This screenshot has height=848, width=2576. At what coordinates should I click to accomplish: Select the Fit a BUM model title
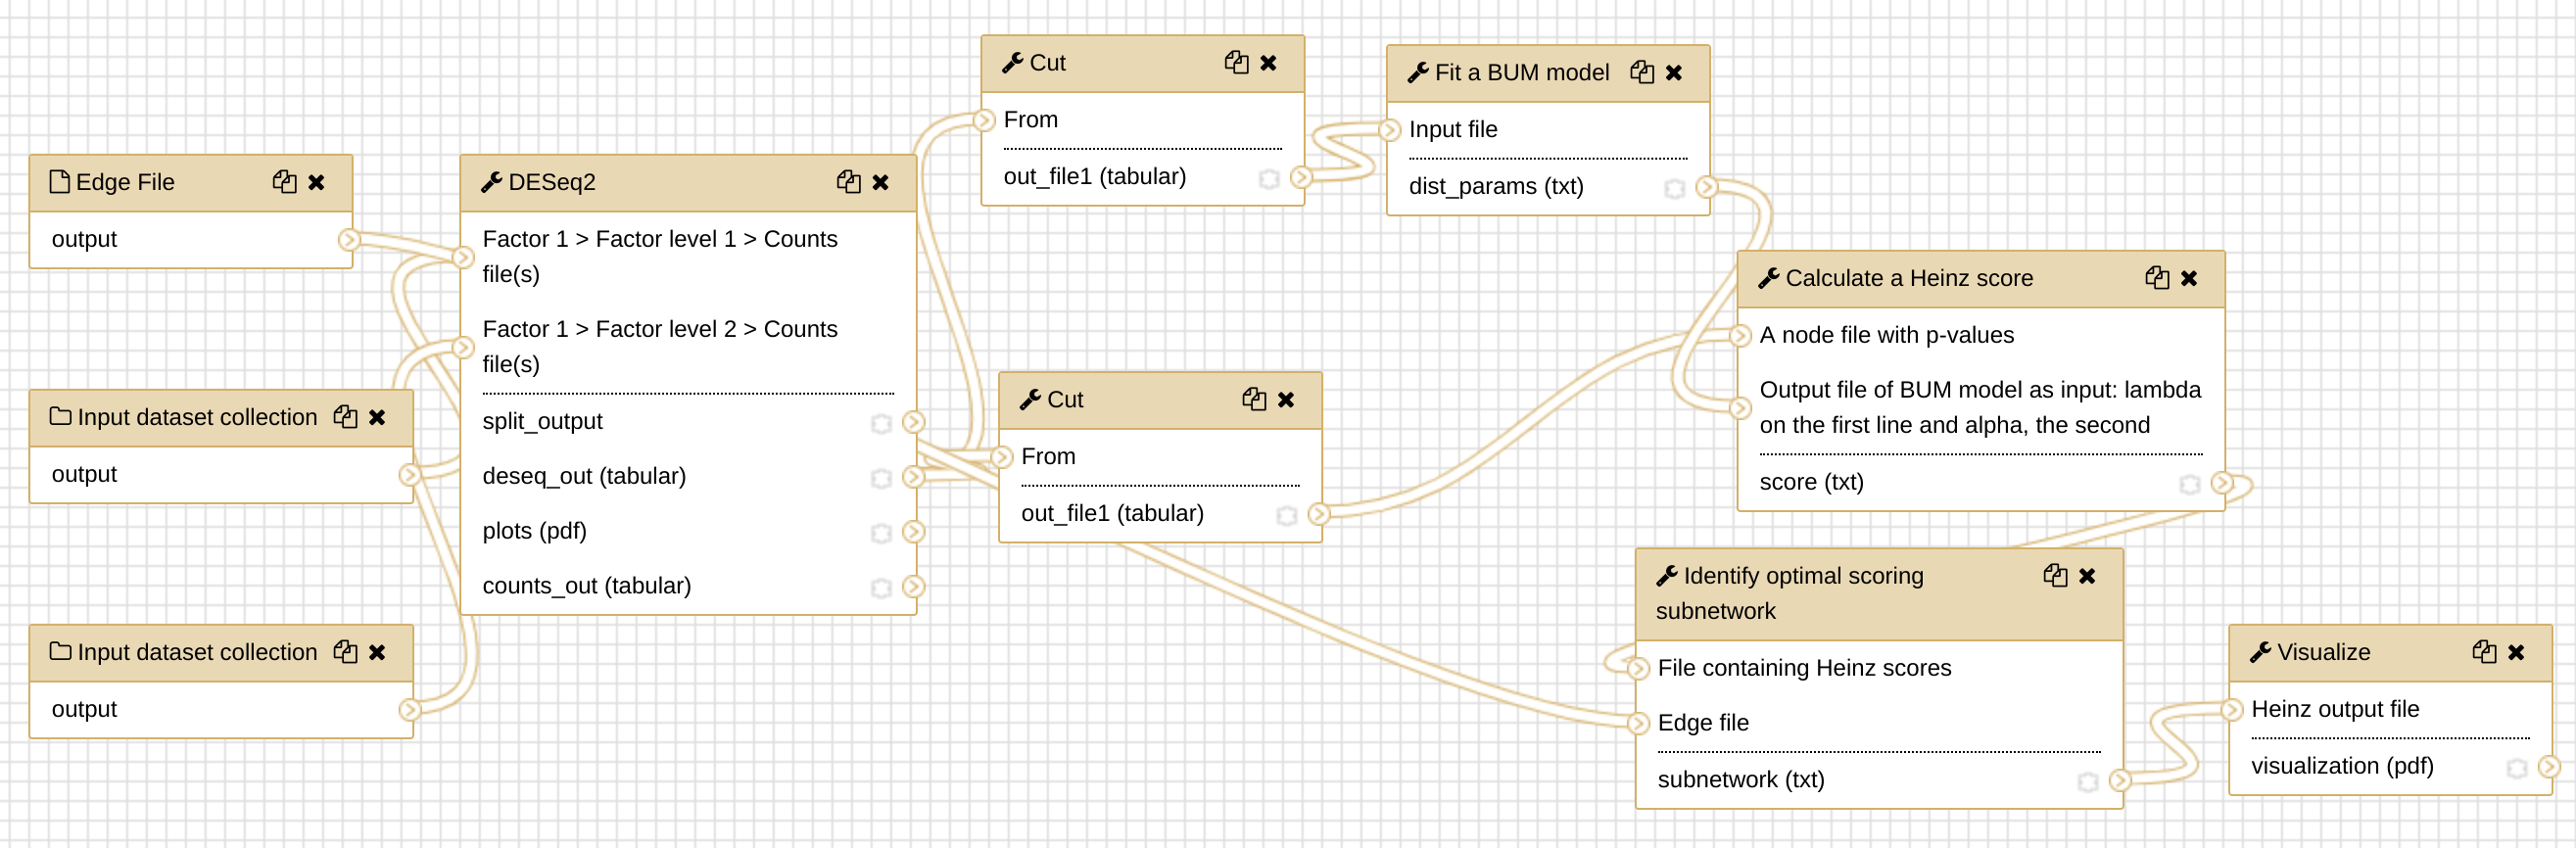[1522, 73]
